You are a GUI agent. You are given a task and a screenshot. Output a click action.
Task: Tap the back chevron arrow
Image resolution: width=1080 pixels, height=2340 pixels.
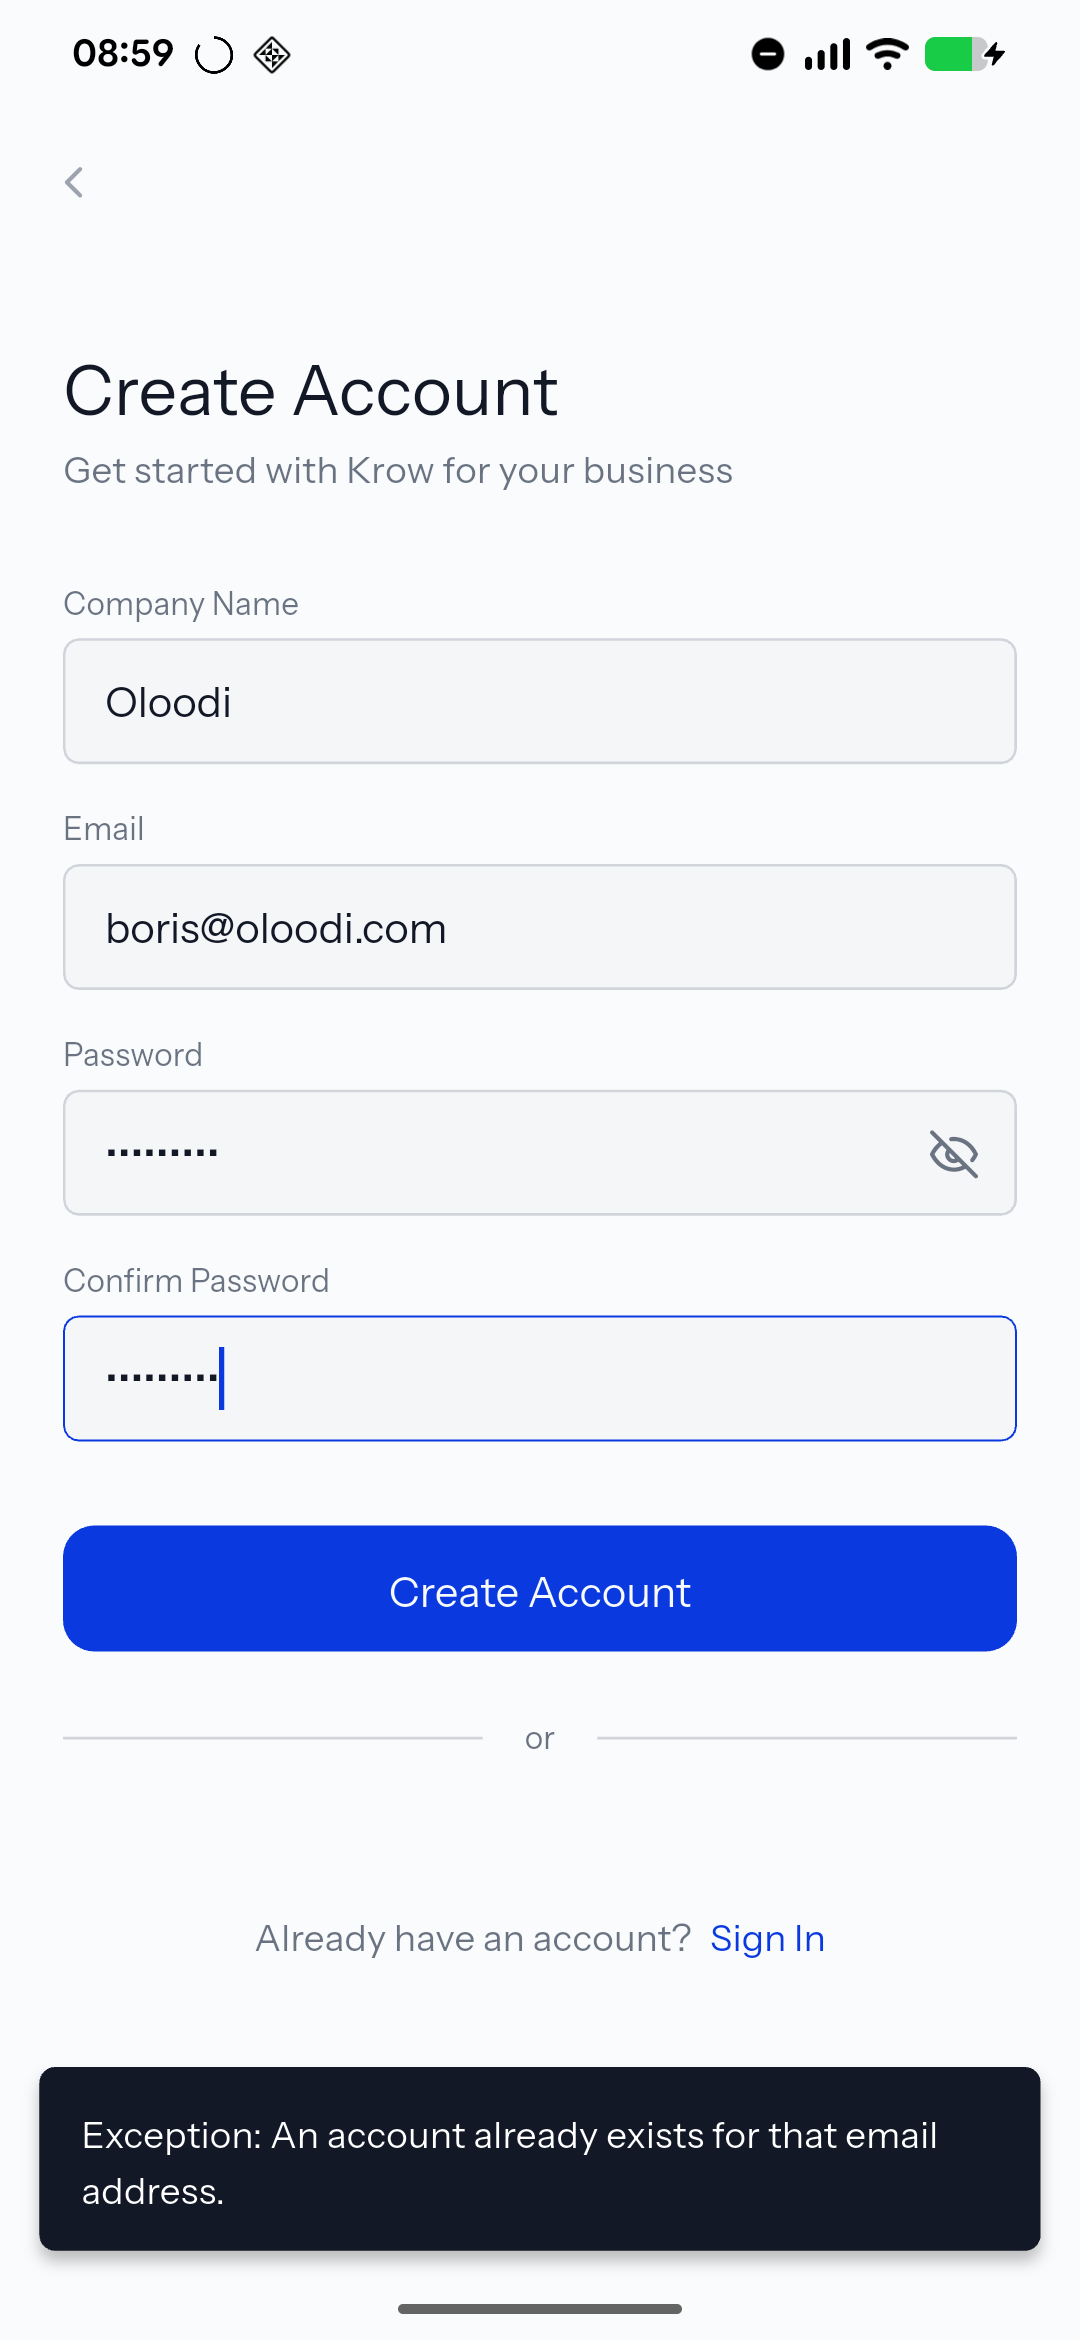click(x=74, y=182)
